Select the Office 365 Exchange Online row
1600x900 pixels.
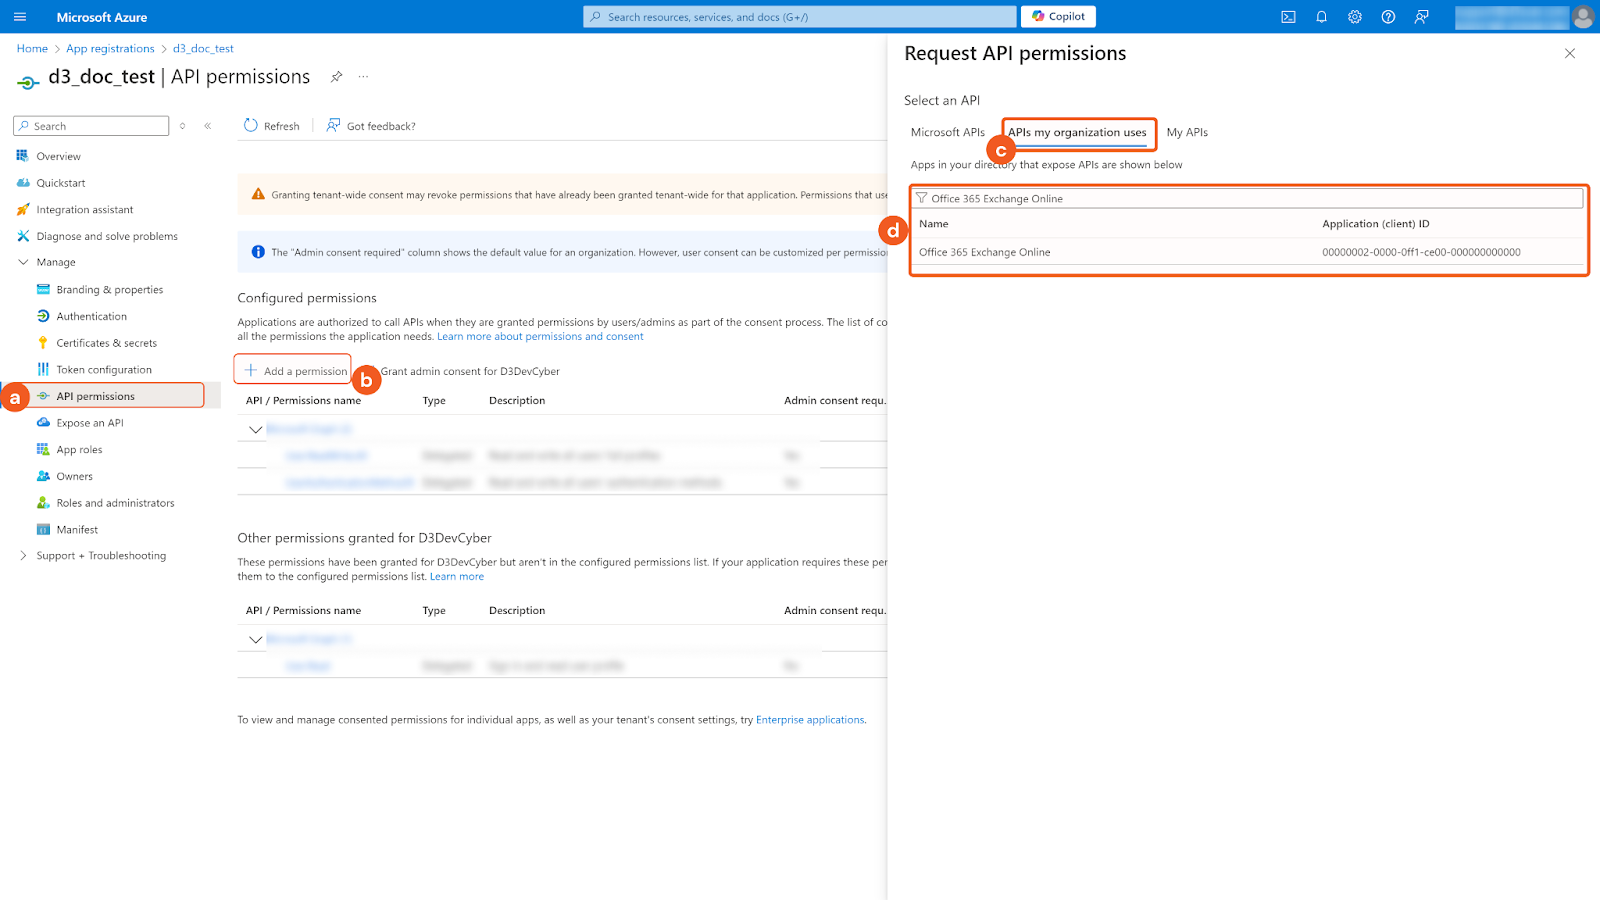984,252
